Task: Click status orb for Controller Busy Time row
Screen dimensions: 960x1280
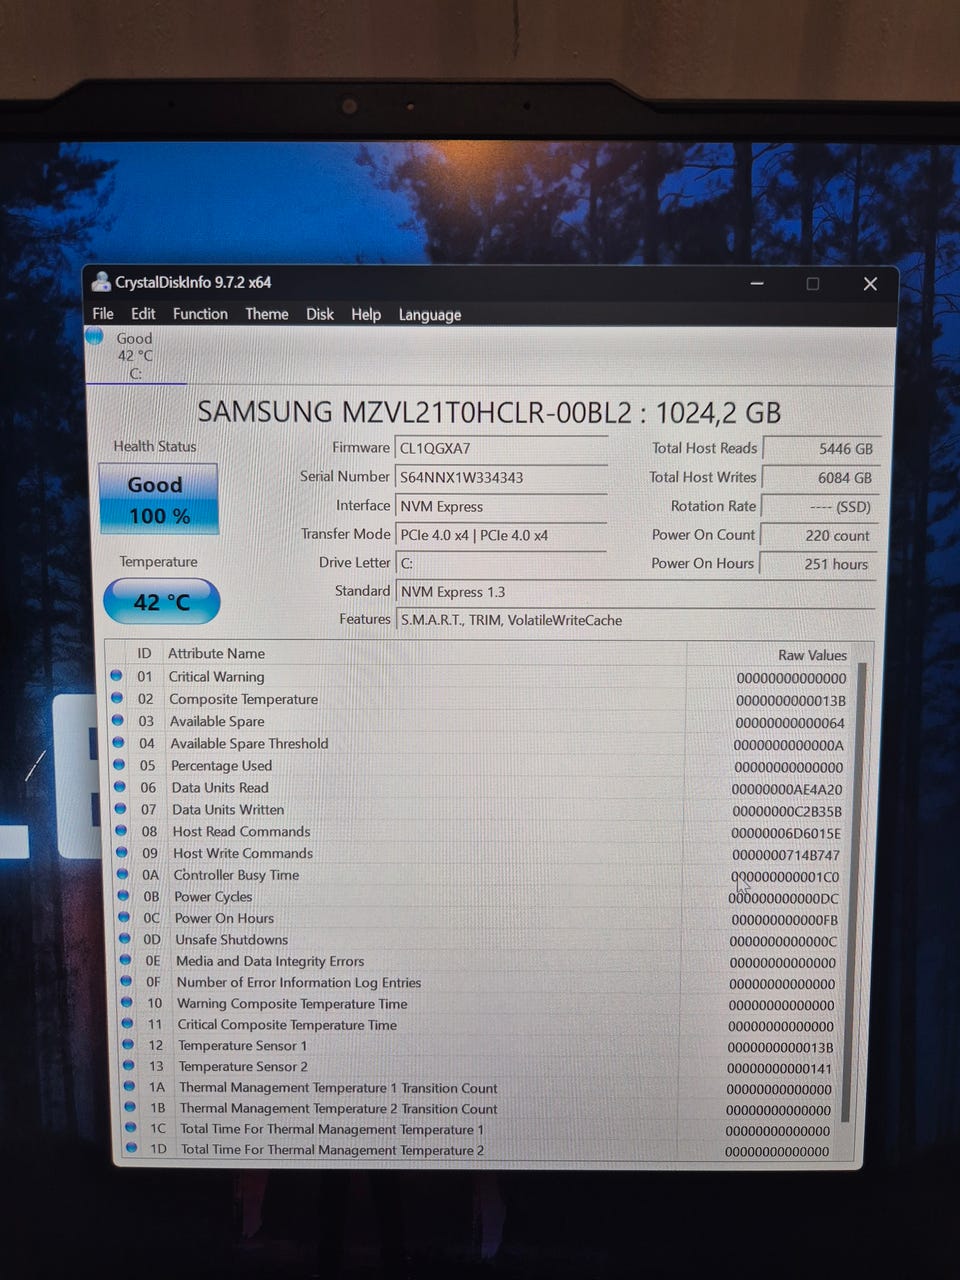Action: [x=123, y=874]
